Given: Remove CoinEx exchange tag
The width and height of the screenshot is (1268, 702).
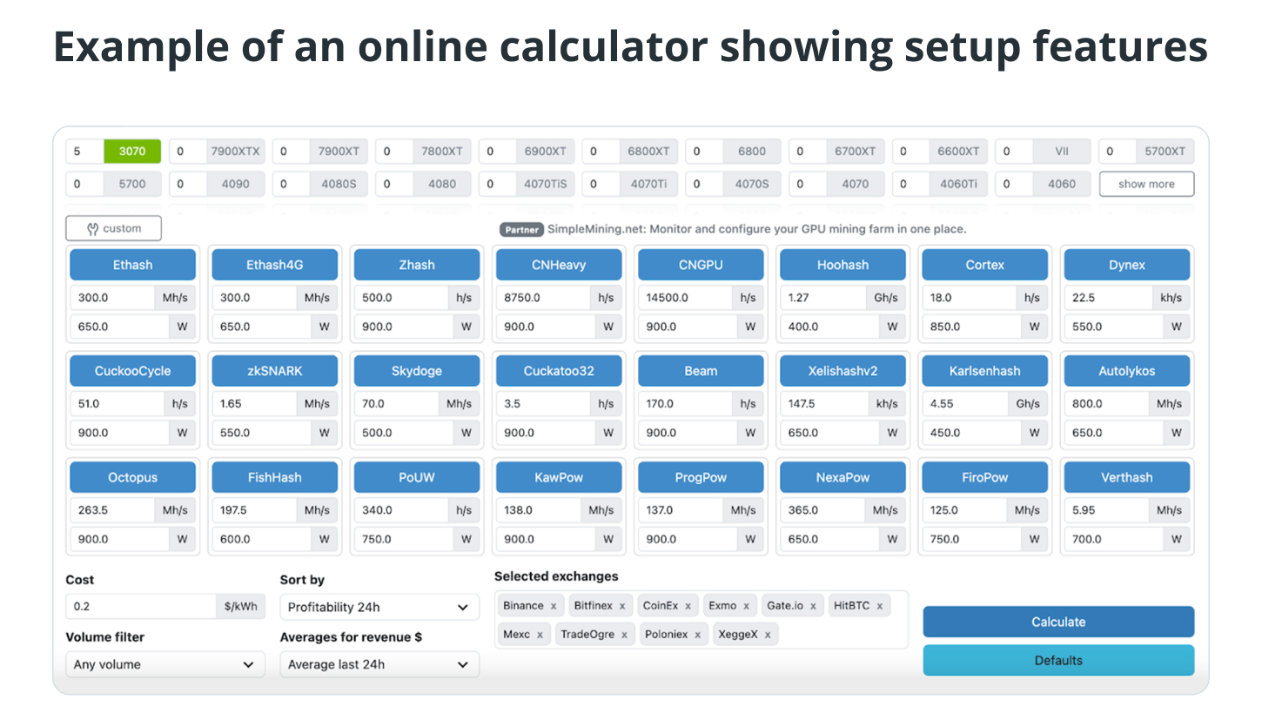Looking at the screenshot, I should (x=688, y=606).
